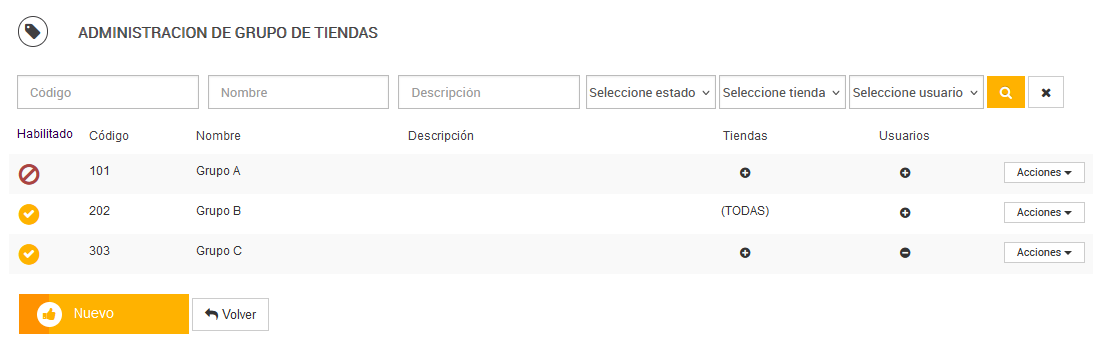Toggle enabled checkmark of Grupo C
Image resolution: width=1093 pixels, height=364 pixels.
point(29,254)
